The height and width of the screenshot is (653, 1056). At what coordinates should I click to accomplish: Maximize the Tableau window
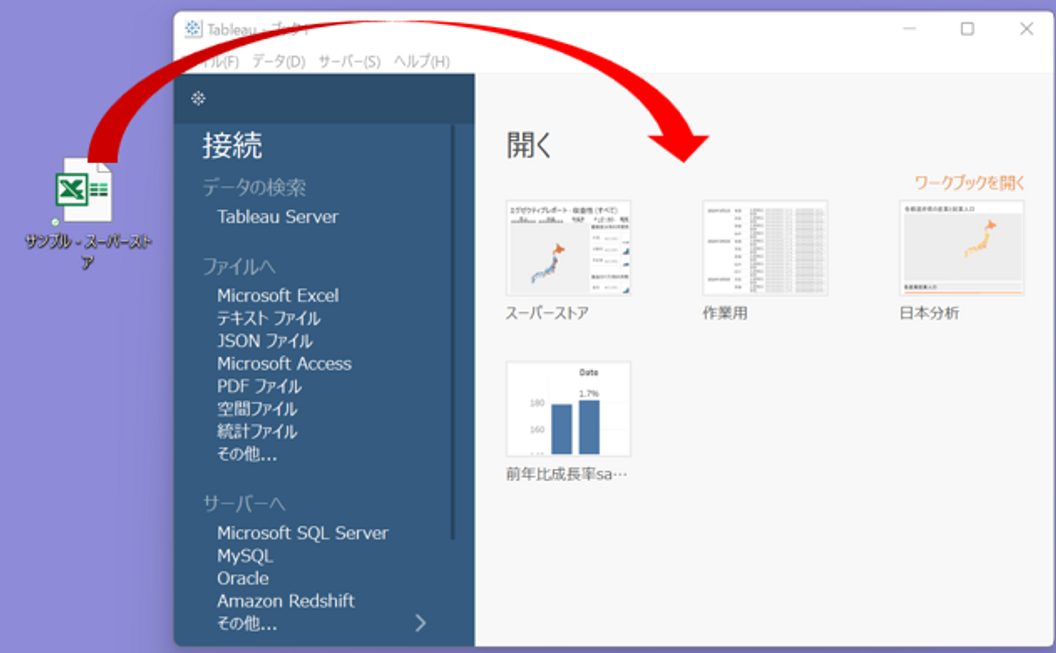[967, 29]
